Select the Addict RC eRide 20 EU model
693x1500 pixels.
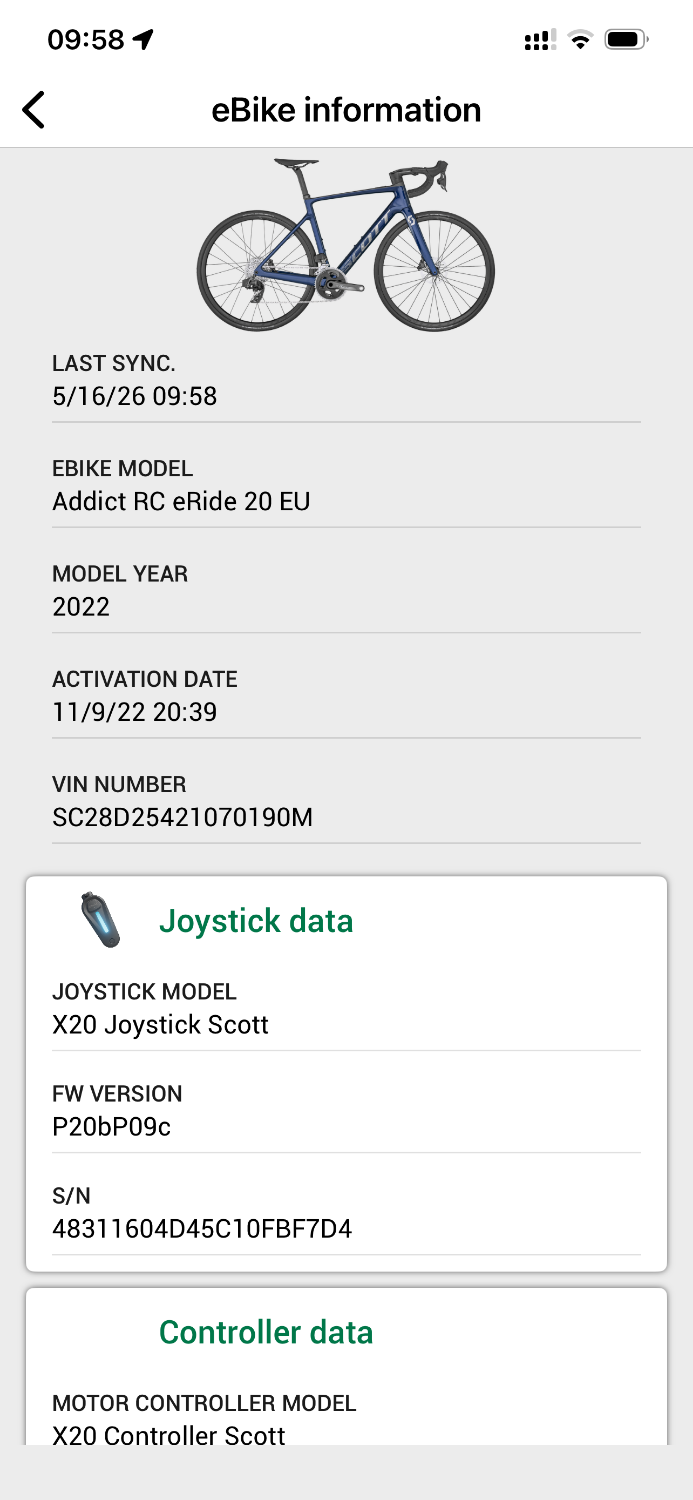click(x=181, y=501)
